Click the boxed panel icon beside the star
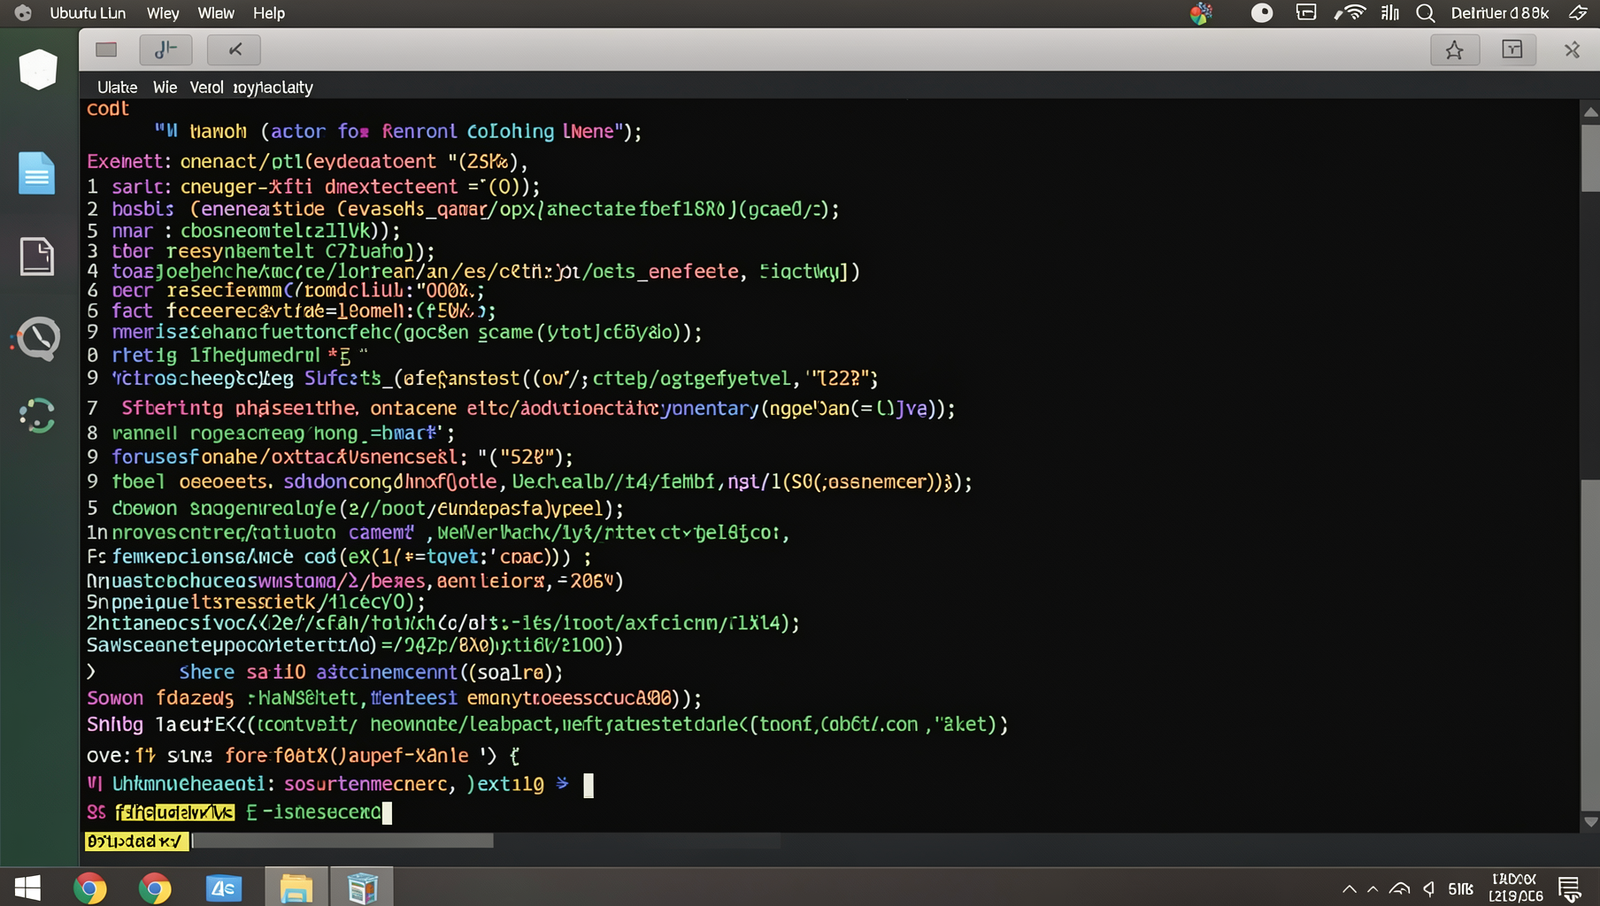This screenshot has width=1600, height=906. pos(1512,50)
